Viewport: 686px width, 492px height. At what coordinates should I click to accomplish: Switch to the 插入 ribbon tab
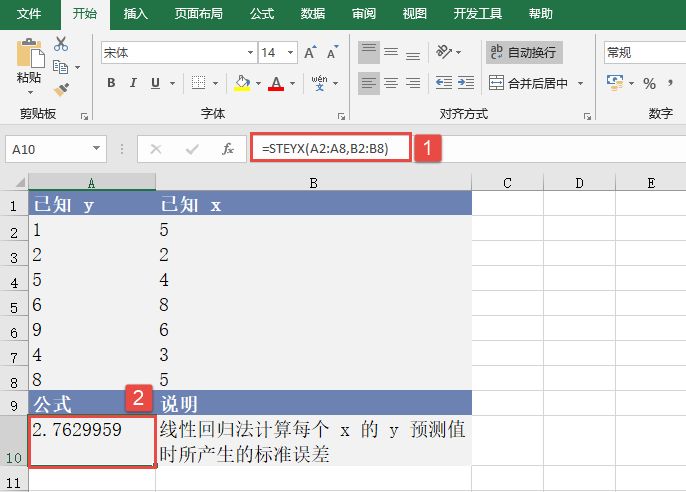135,14
